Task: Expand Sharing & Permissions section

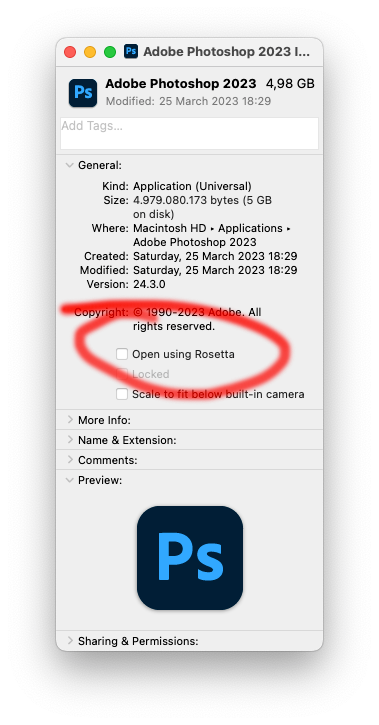Action: (70, 641)
